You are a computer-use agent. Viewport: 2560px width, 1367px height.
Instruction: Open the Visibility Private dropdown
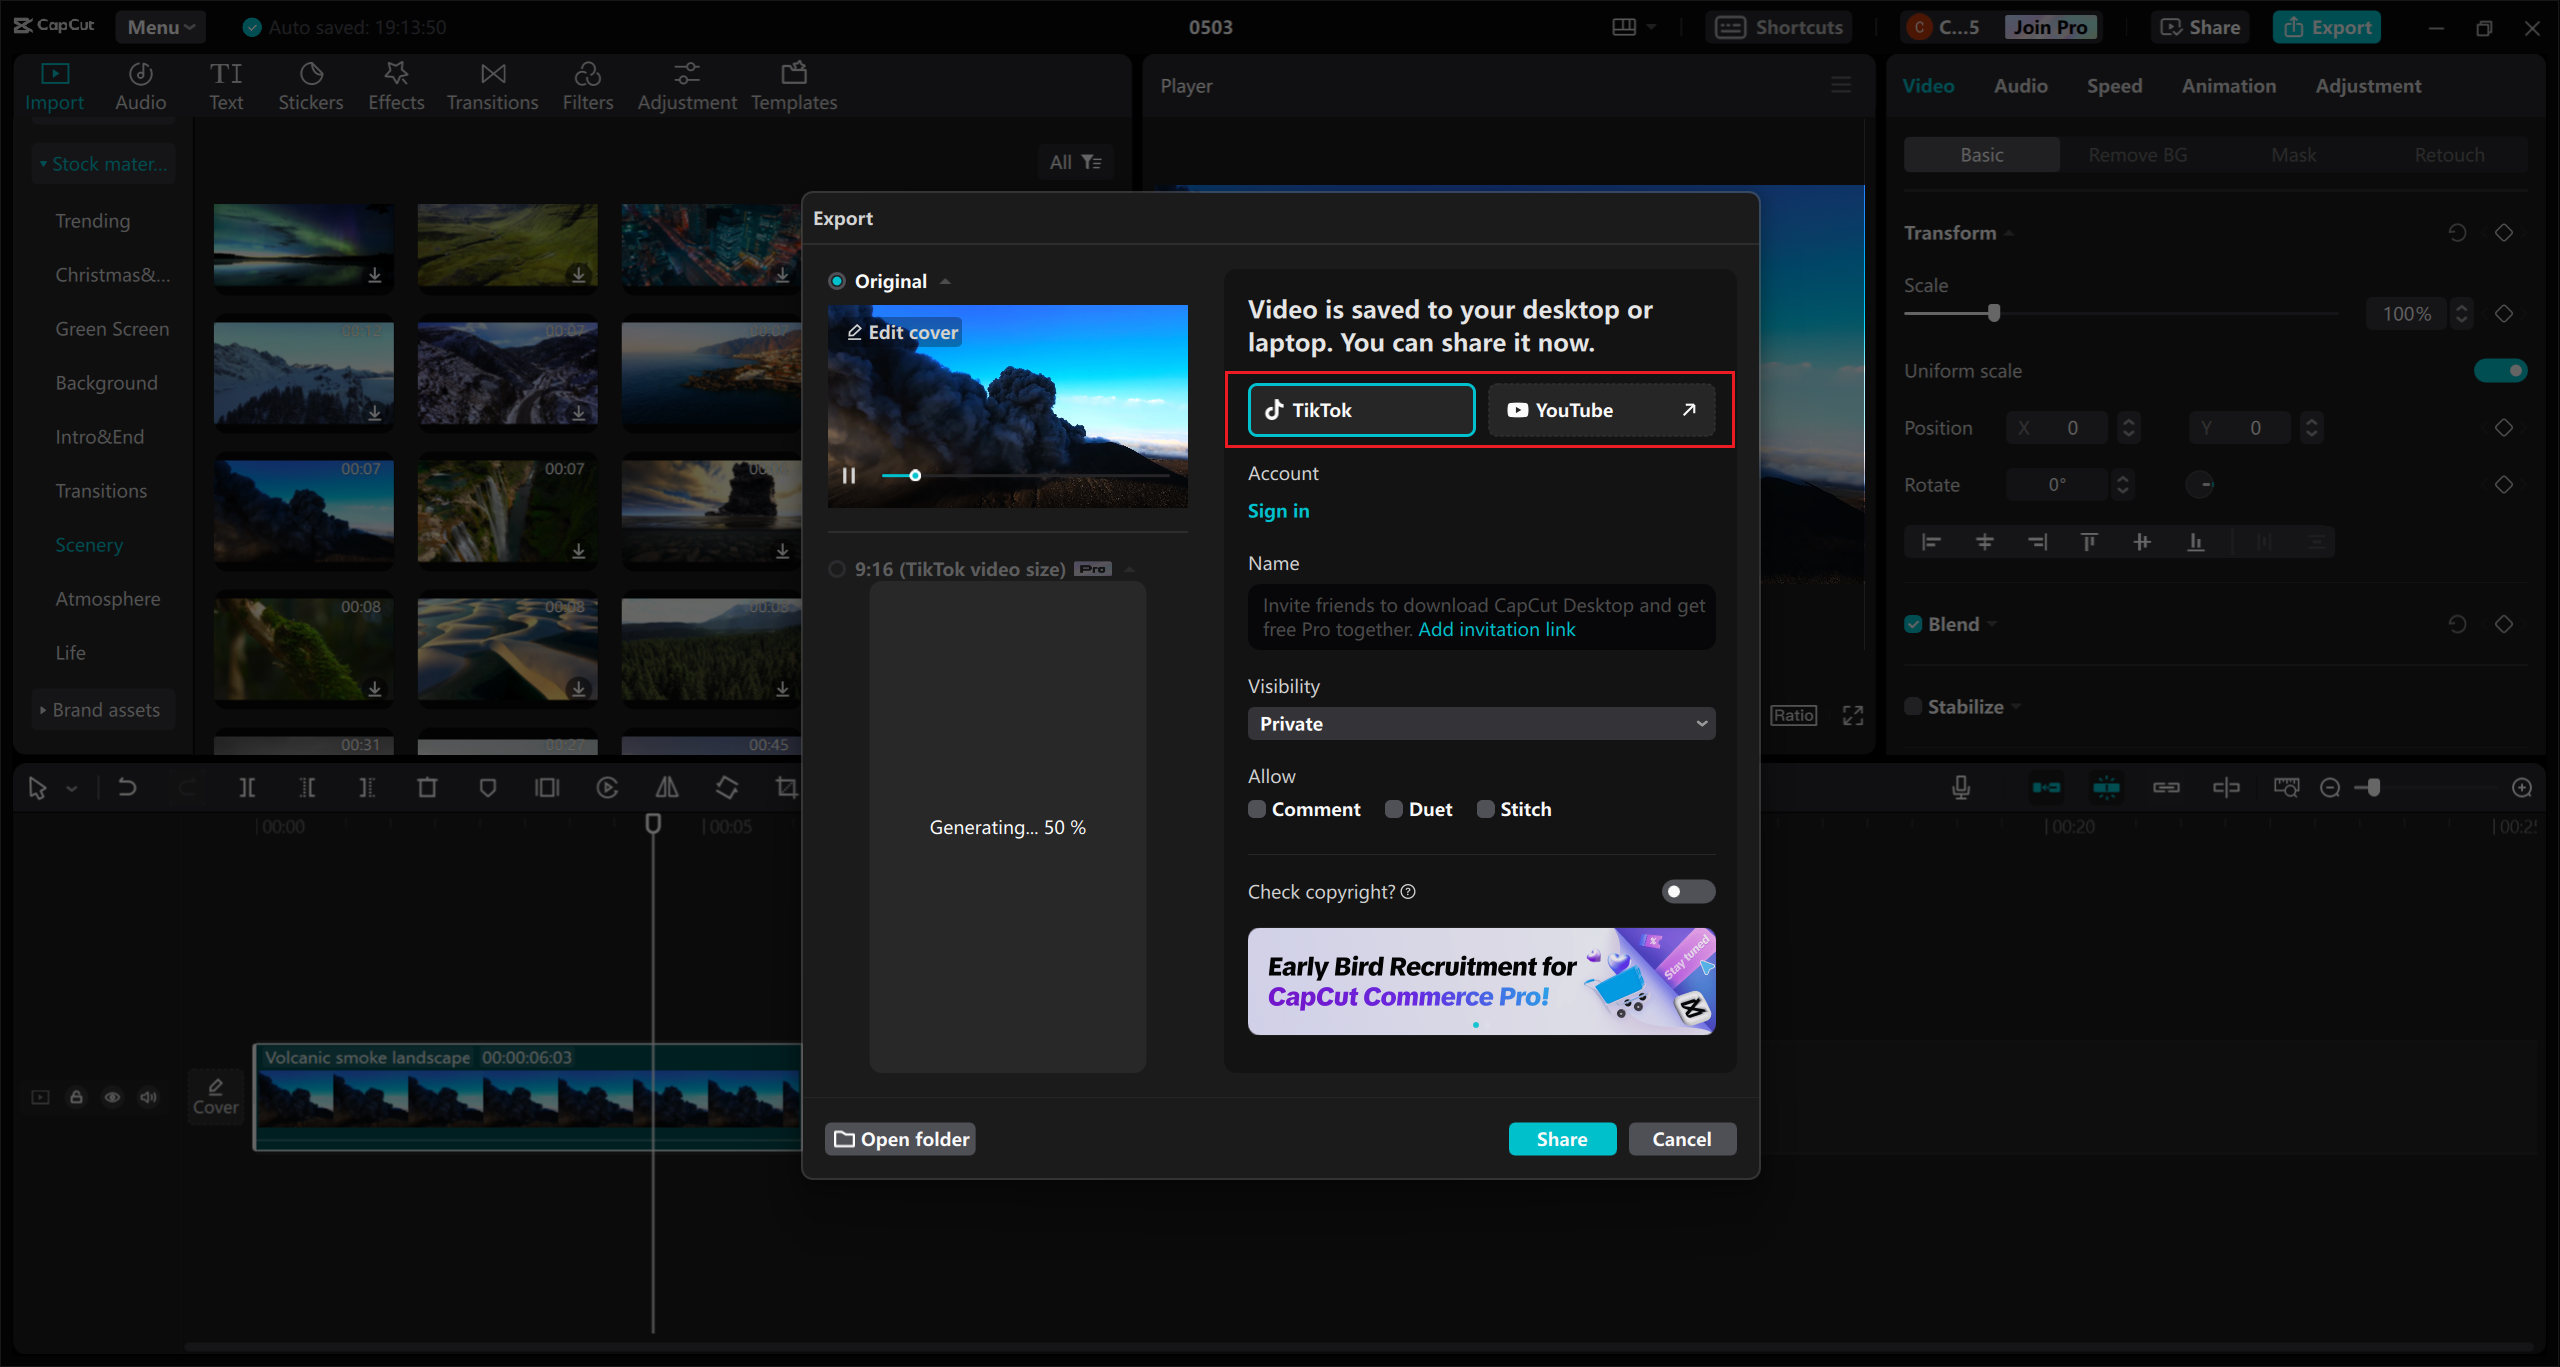[x=1481, y=723]
